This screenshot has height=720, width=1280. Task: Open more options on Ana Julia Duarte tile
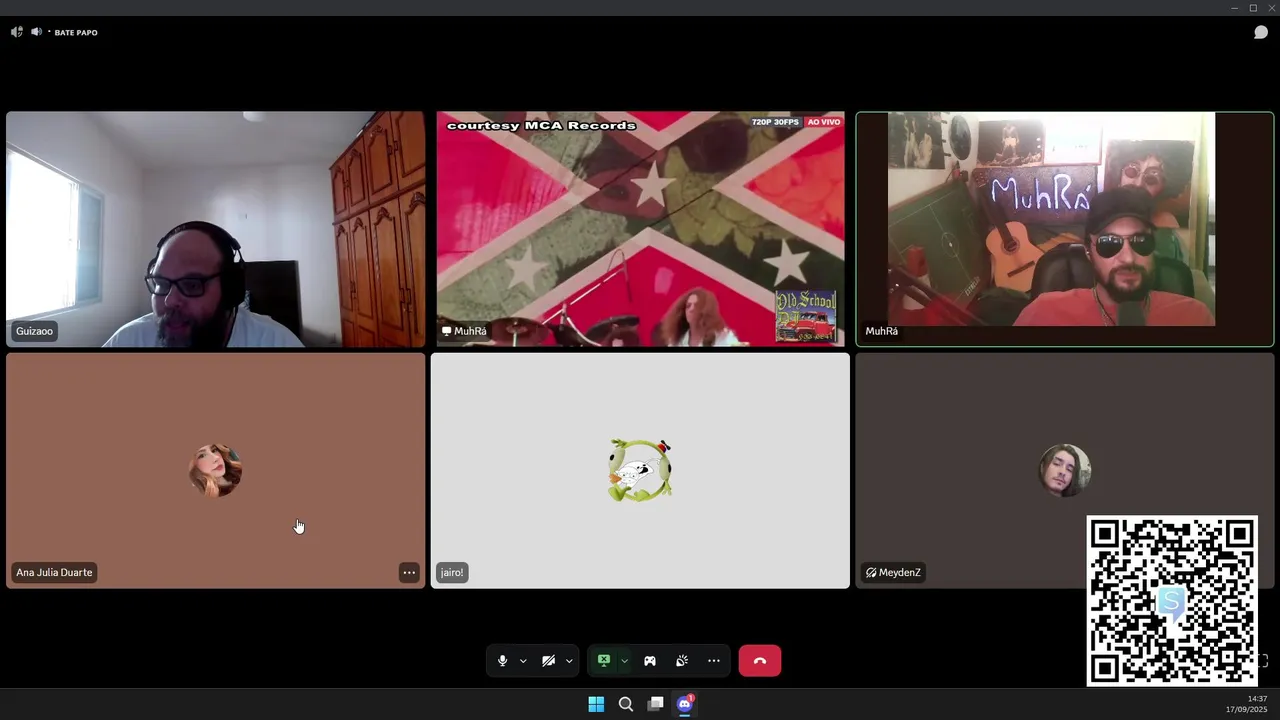pyautogui.click(x=409, y=573)
